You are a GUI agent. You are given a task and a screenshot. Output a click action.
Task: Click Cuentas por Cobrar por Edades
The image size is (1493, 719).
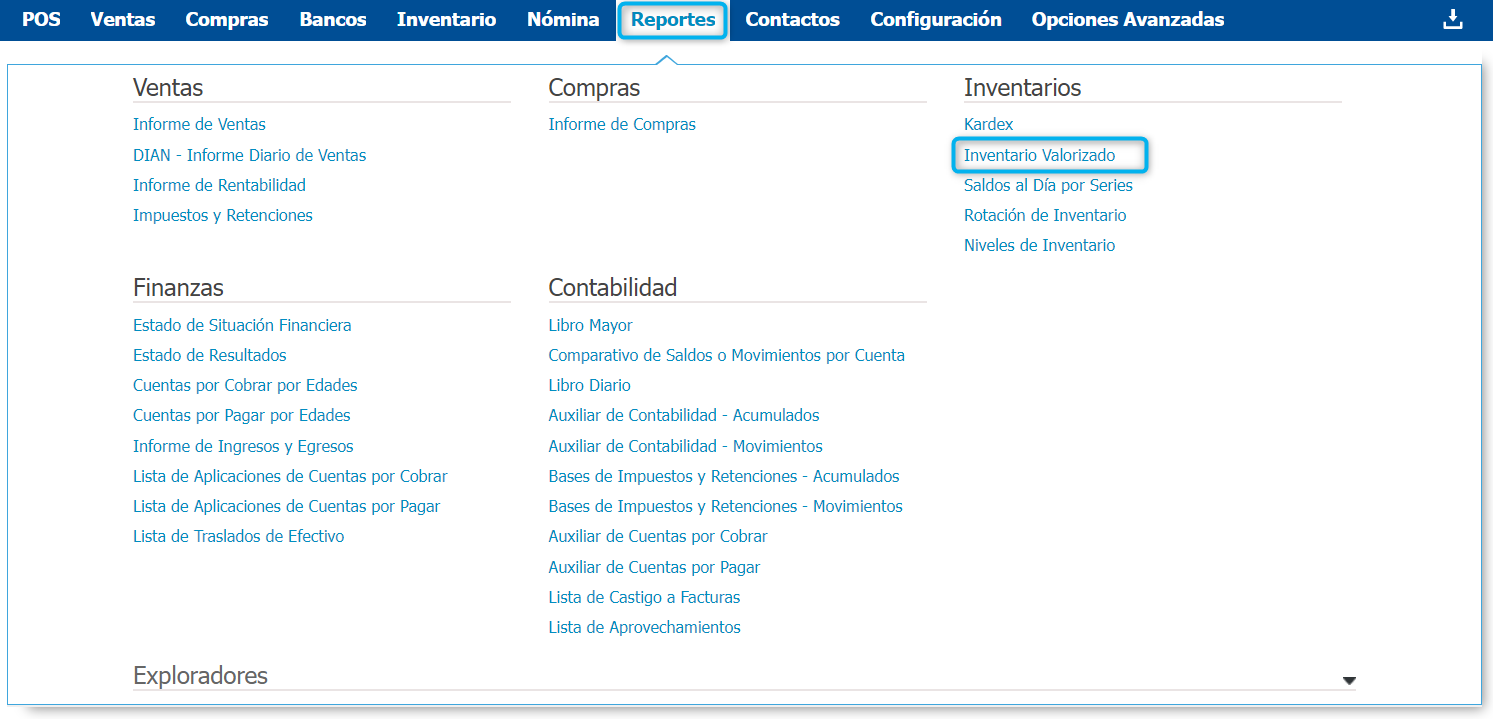tap(245, 385)
